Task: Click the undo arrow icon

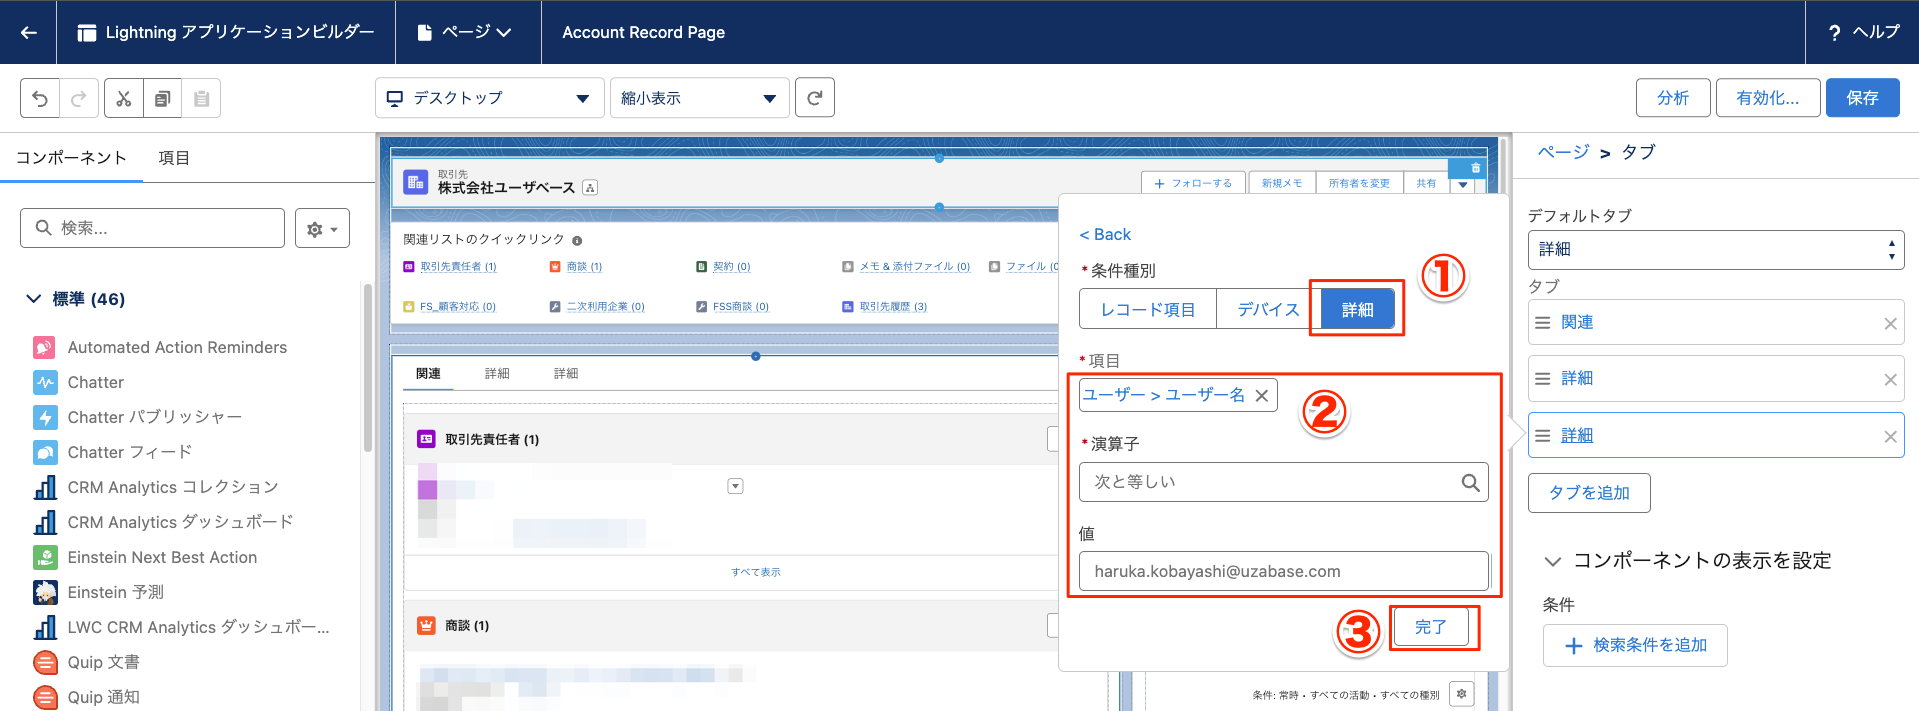Action: 40,98
